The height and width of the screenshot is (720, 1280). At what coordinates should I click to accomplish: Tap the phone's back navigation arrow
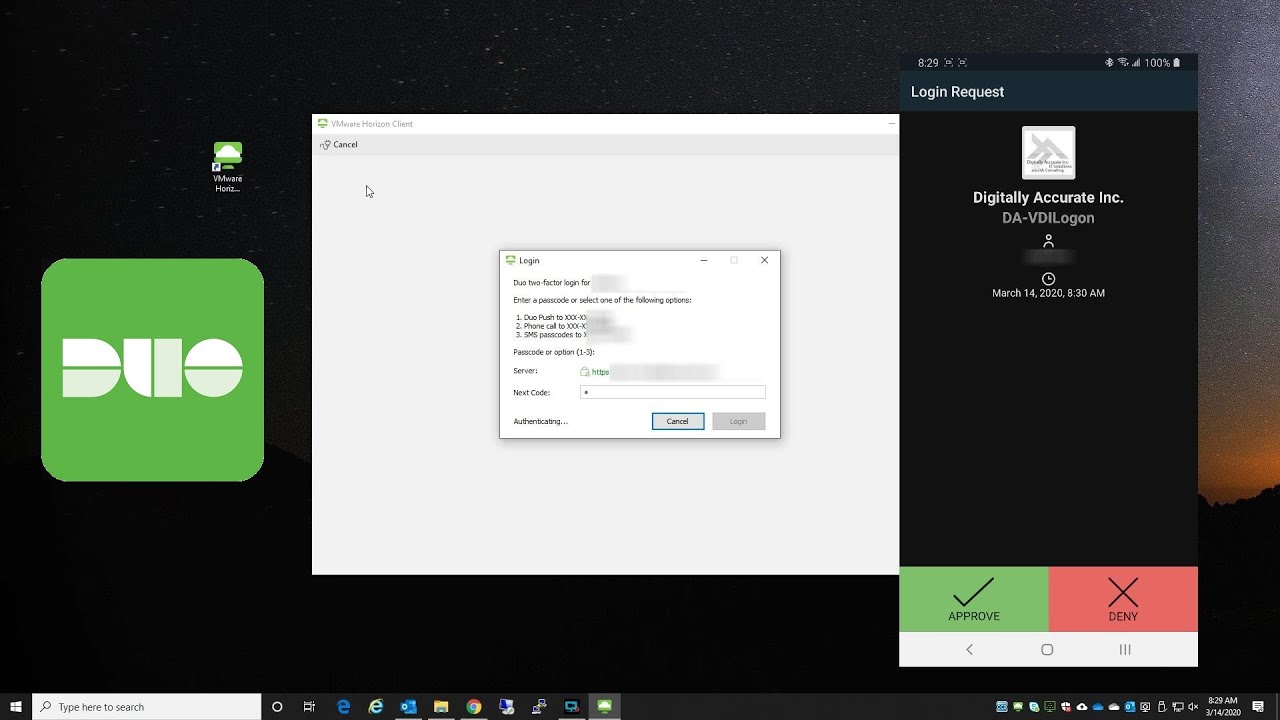(969, 649)
